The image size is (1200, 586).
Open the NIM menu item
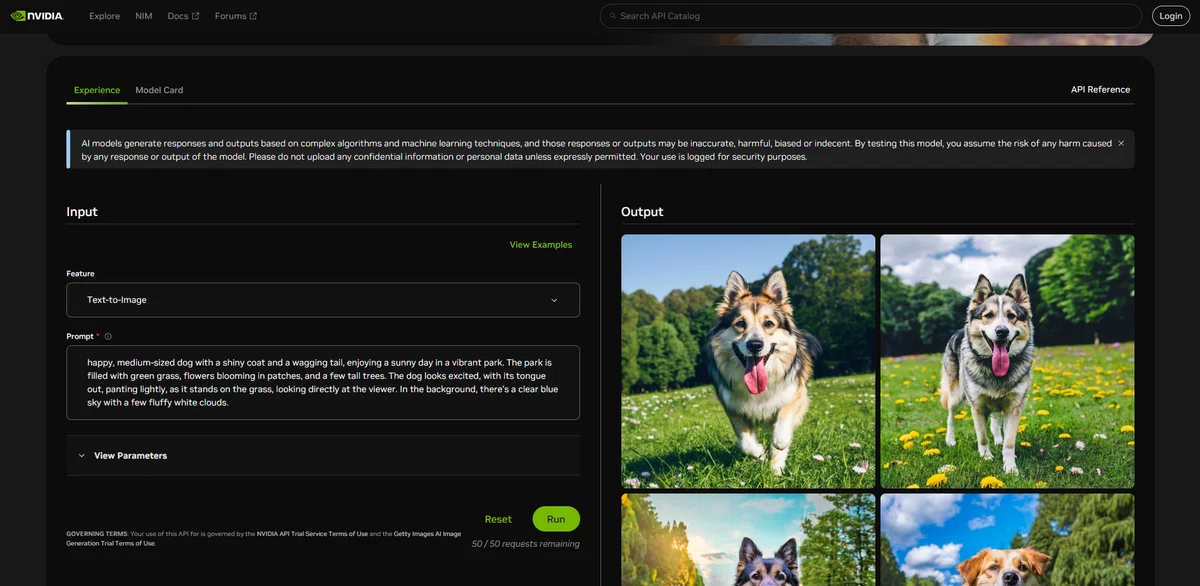144,16
